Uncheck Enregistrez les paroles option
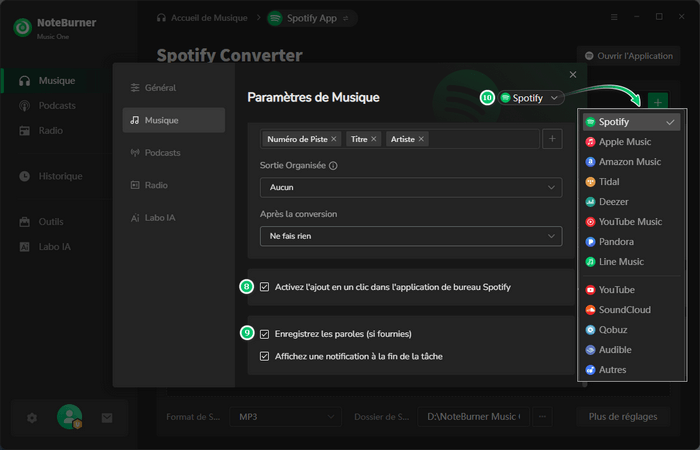 [265, 334]
